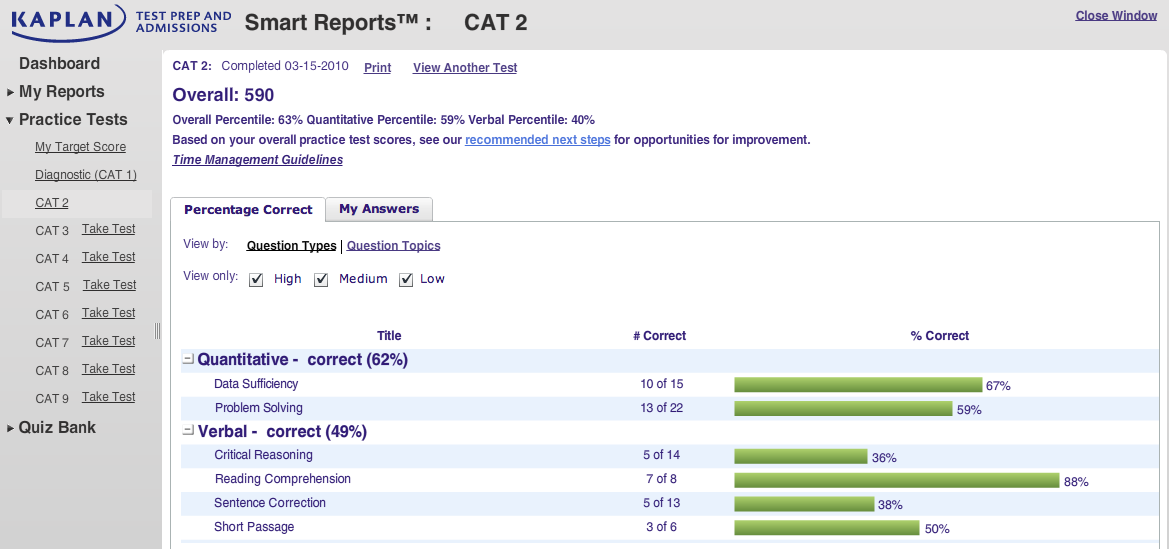The image size is (1169, 549).
Task: Click the 'CAT 3' sidebar label
Action: [x=51, y=230]
